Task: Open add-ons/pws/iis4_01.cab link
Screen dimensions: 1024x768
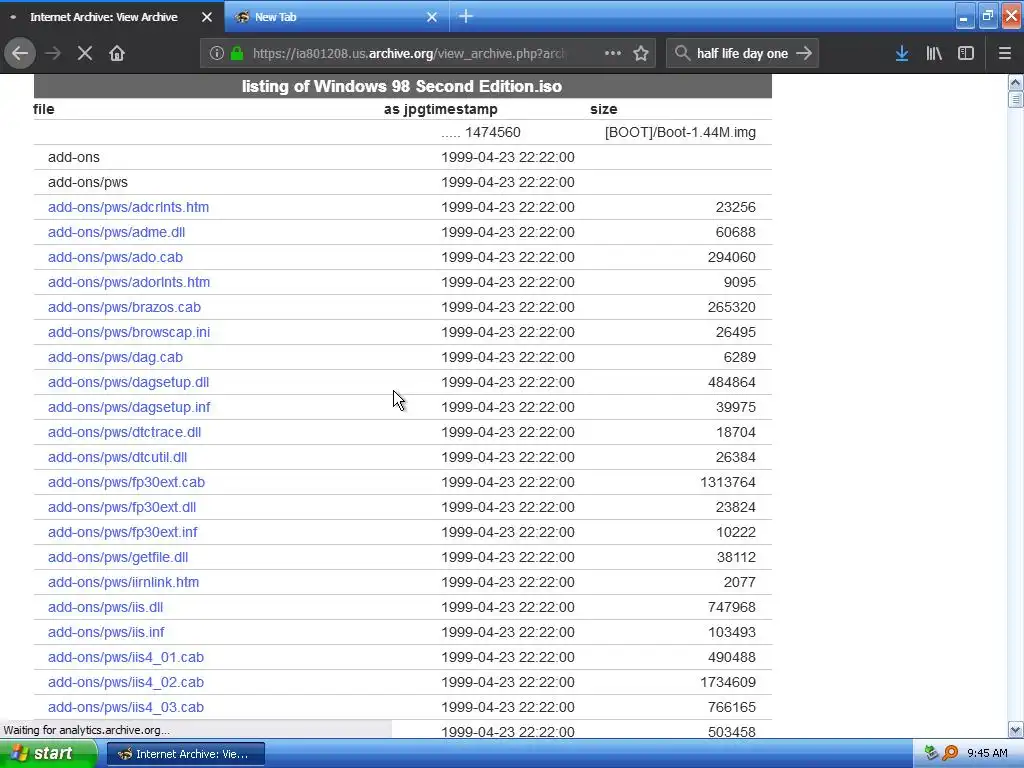Action: coord(125,657)
